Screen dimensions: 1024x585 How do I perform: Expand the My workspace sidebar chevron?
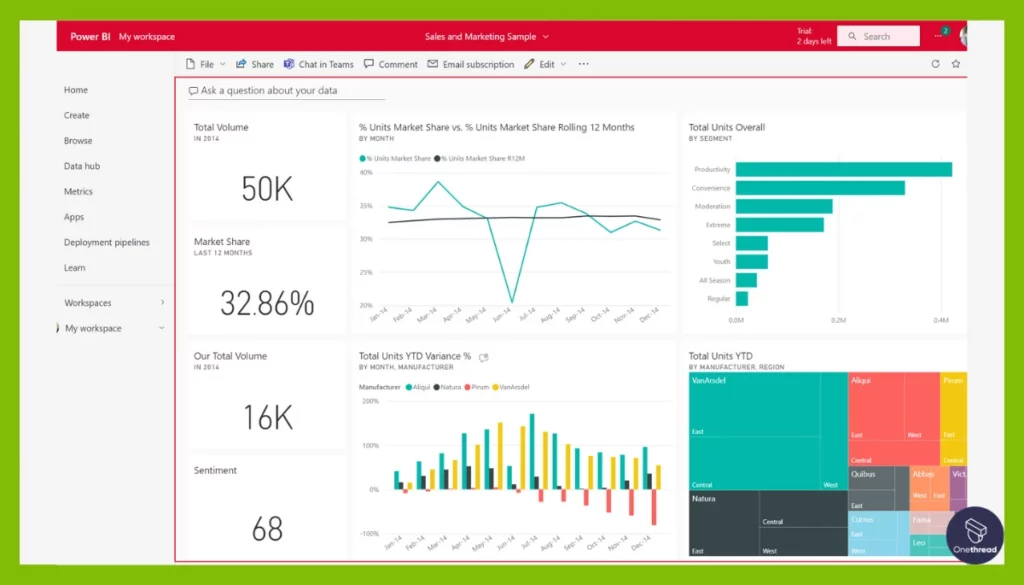tap(161, 328)
